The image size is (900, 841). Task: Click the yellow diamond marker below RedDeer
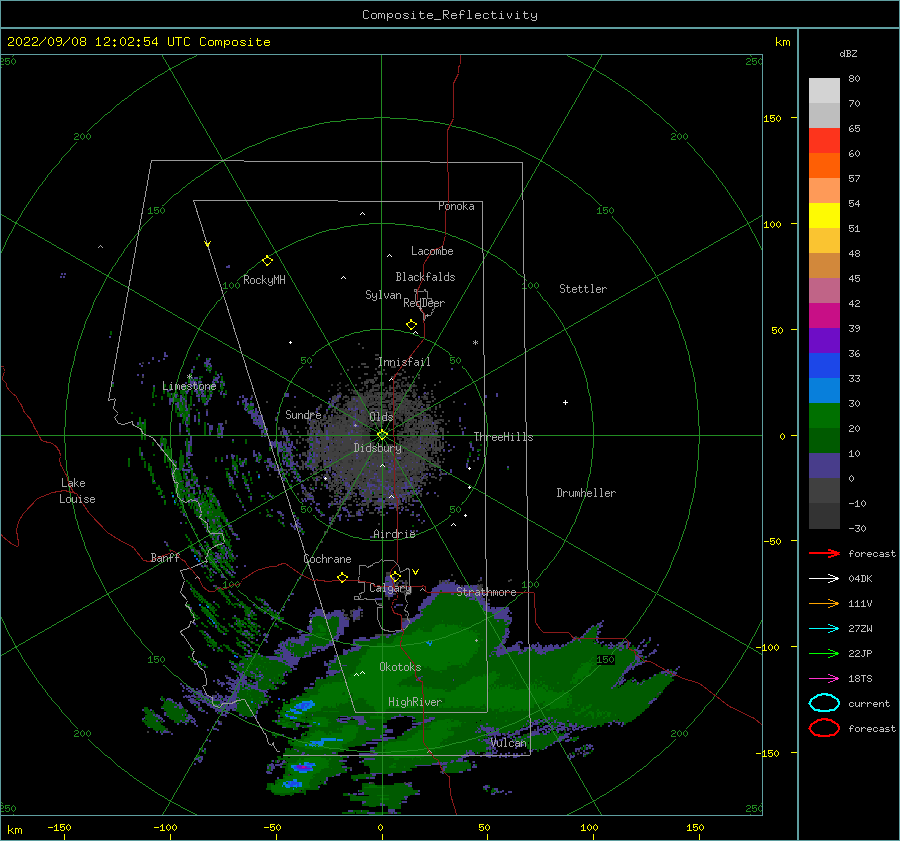point(411,325)
